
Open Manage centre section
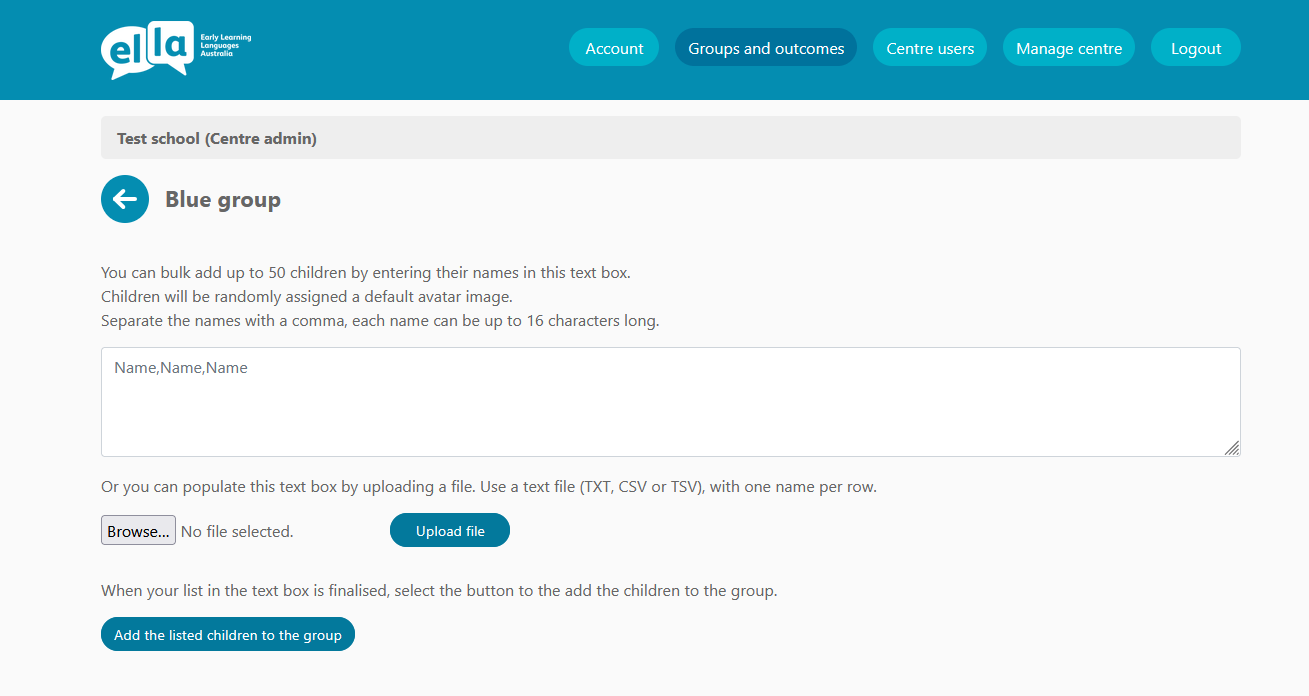pos(1069,48)
